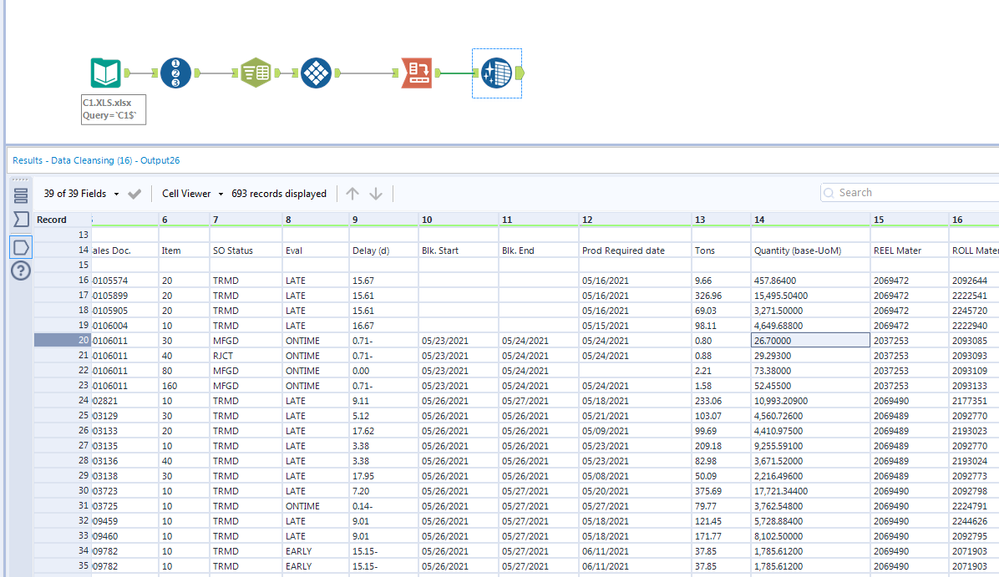The image size is (999, 577).
Task: Click the EARLY cell in record 34
Action: (316, 552)
